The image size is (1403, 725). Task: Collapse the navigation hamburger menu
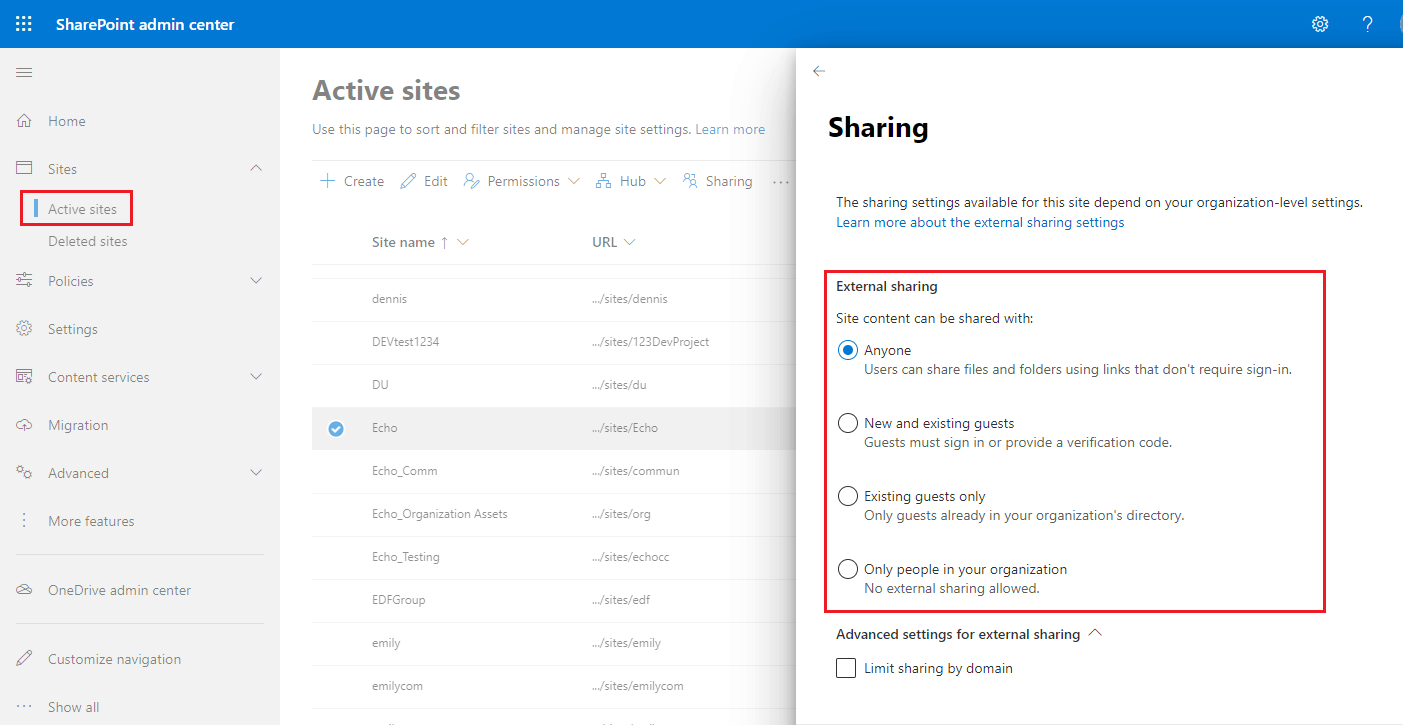click(24, 72)
